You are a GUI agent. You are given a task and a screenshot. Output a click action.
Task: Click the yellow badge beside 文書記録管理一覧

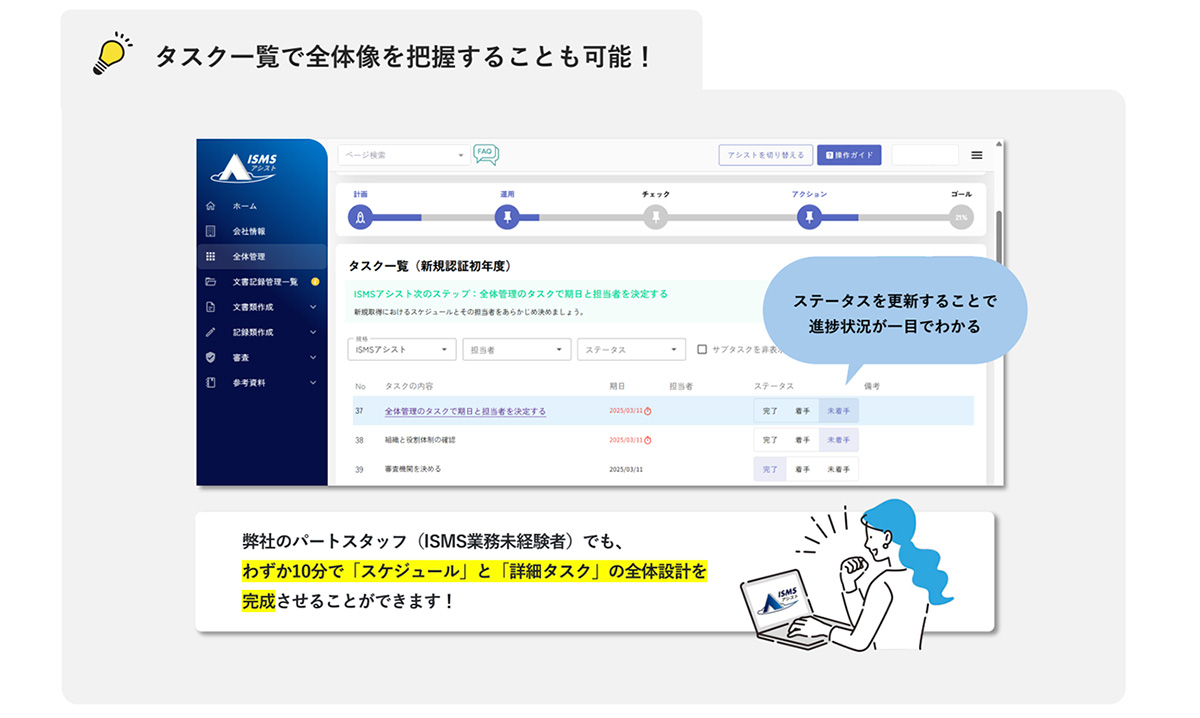pos(315,282)
